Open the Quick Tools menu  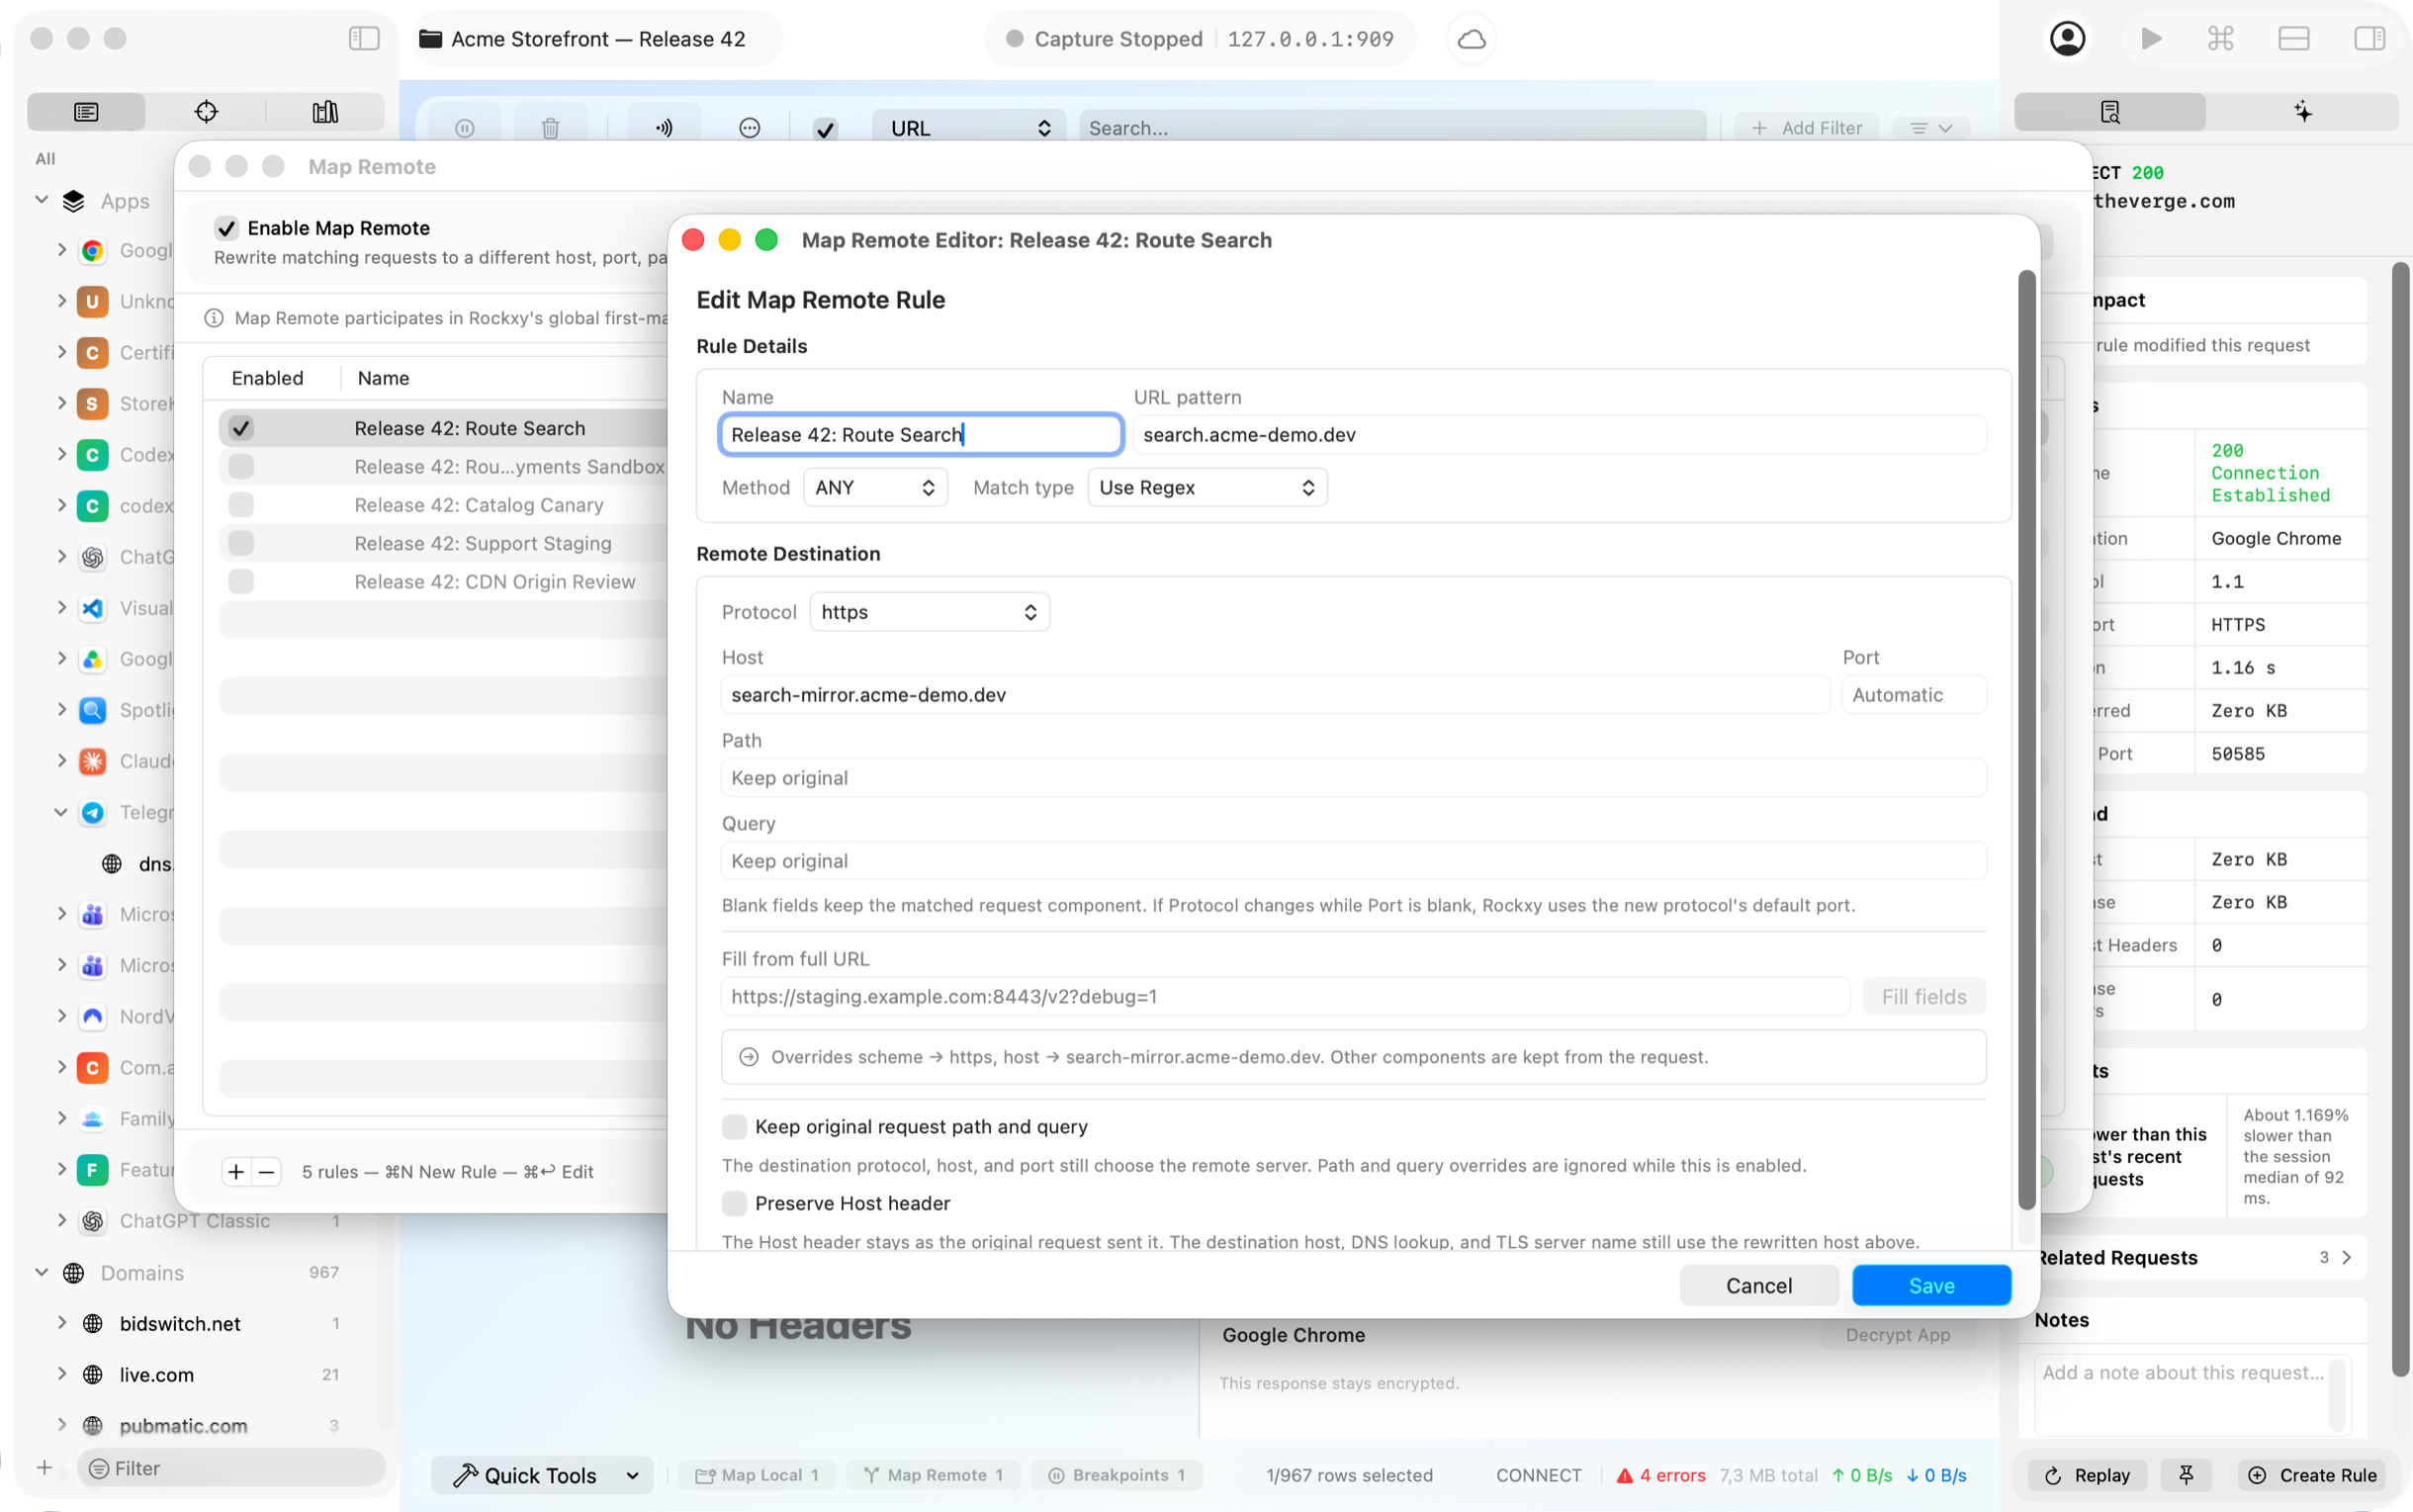542,1475
